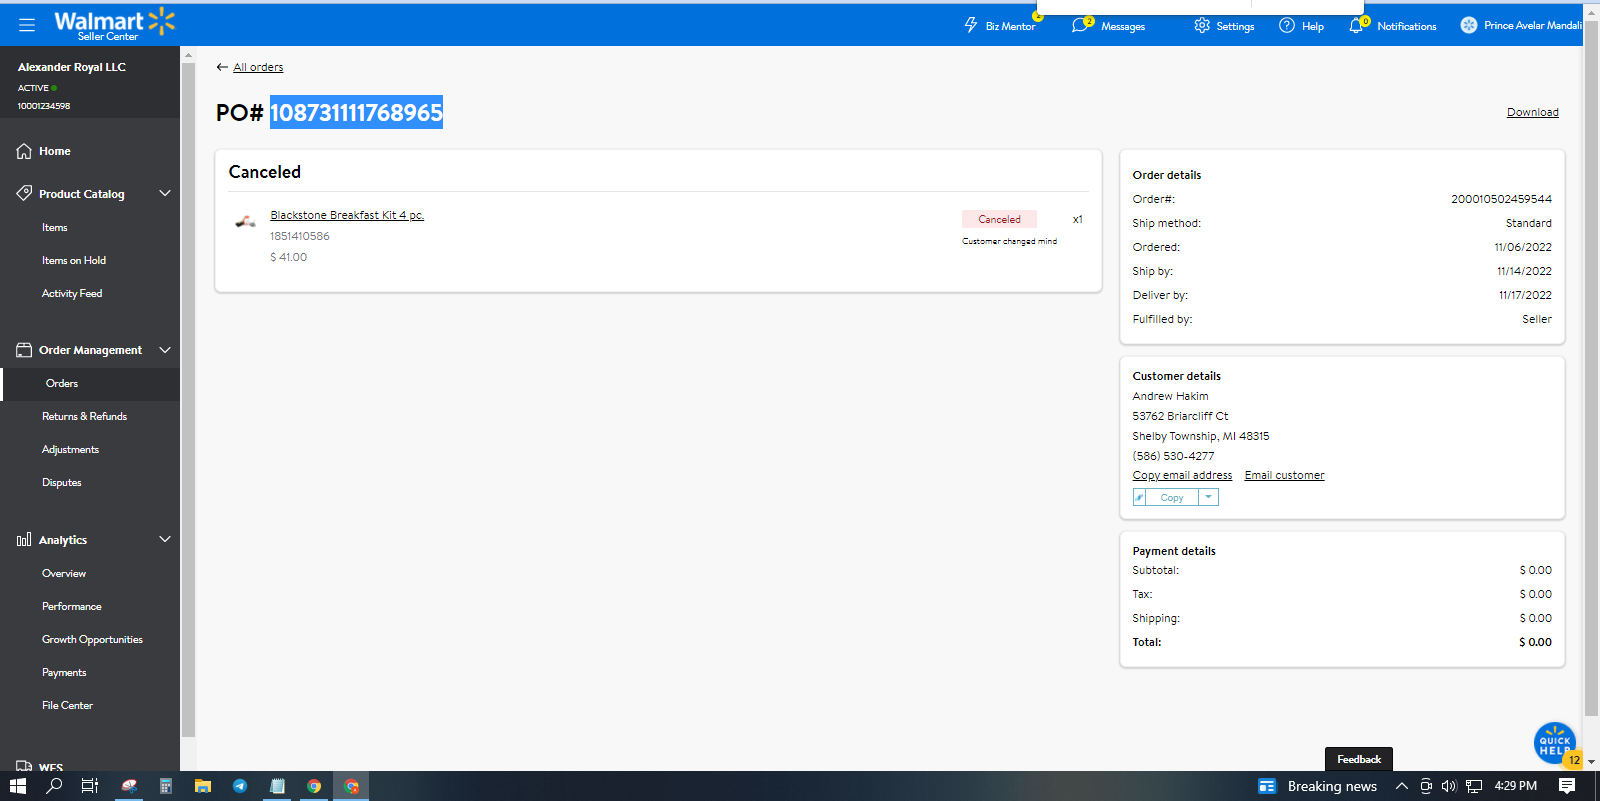Open Items under Product Catalog
This screenshot has width=1600, height=801.
[55, 228]
